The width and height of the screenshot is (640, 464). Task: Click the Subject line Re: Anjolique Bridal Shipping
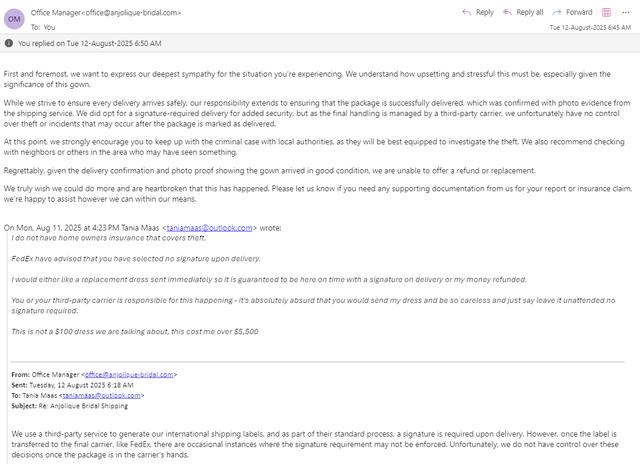click(70, 406)
